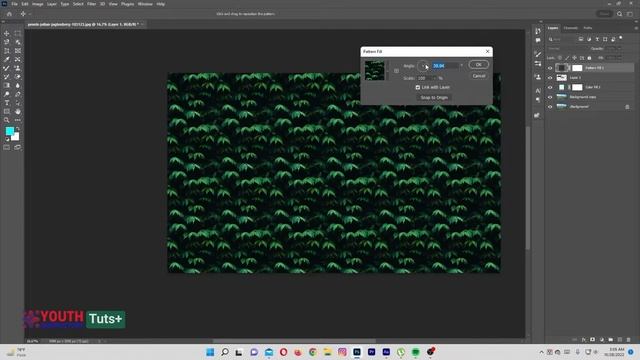Open the taskbar Search icon

[x=225, y=352]
